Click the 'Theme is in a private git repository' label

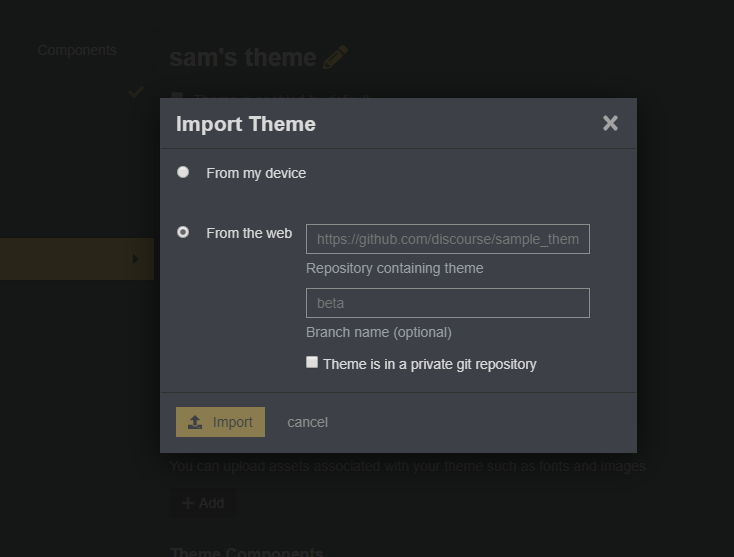pos(429,364)
